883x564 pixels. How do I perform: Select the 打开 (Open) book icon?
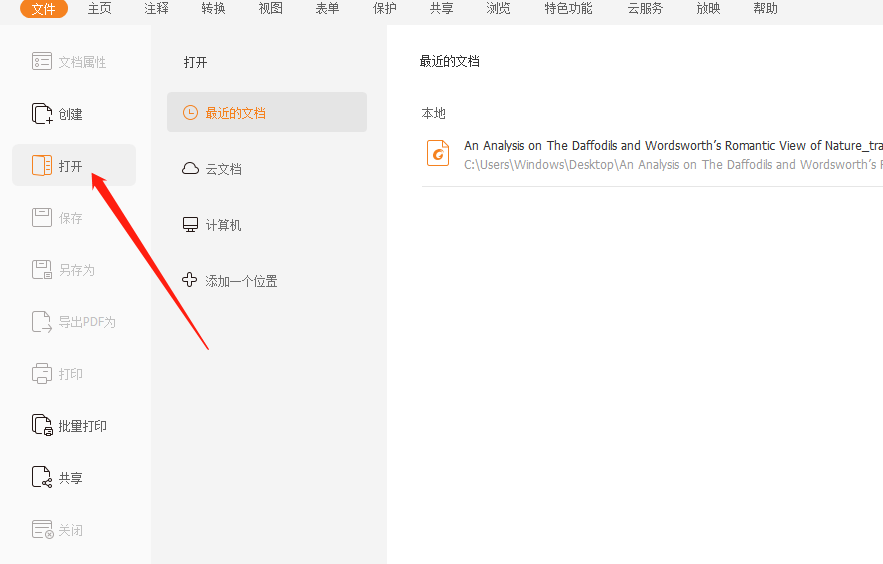(x=42, y=166)
